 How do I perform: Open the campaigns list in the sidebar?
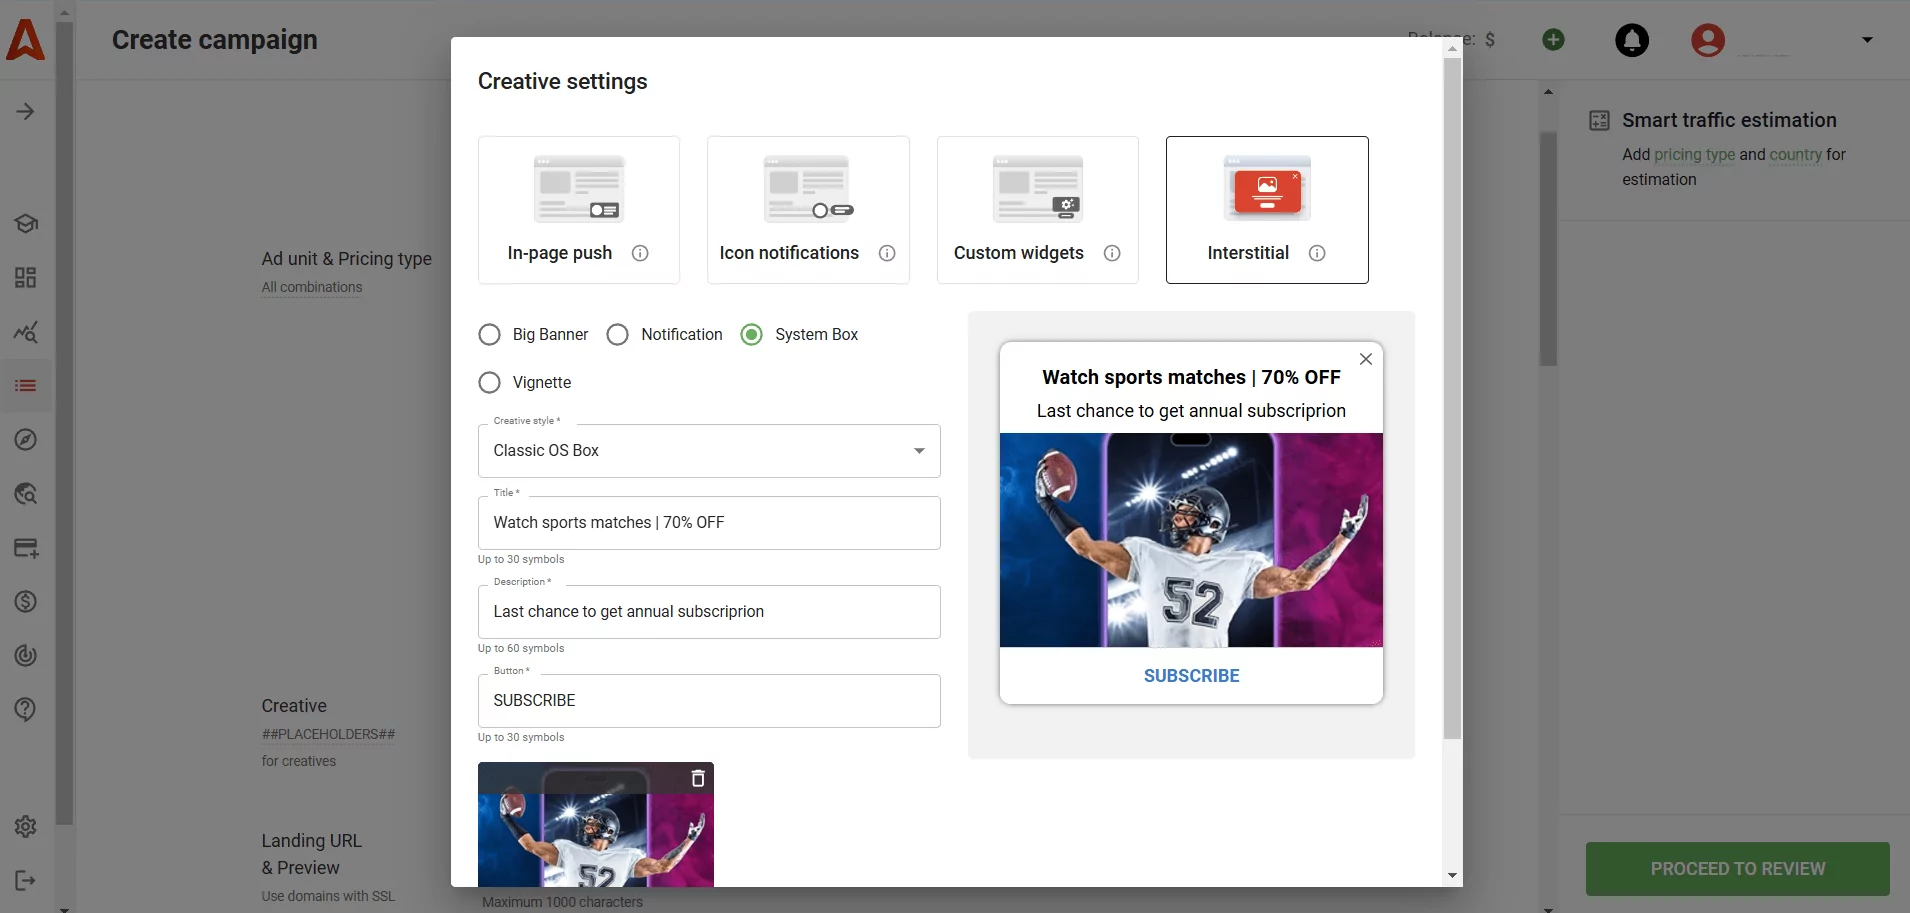25,385
